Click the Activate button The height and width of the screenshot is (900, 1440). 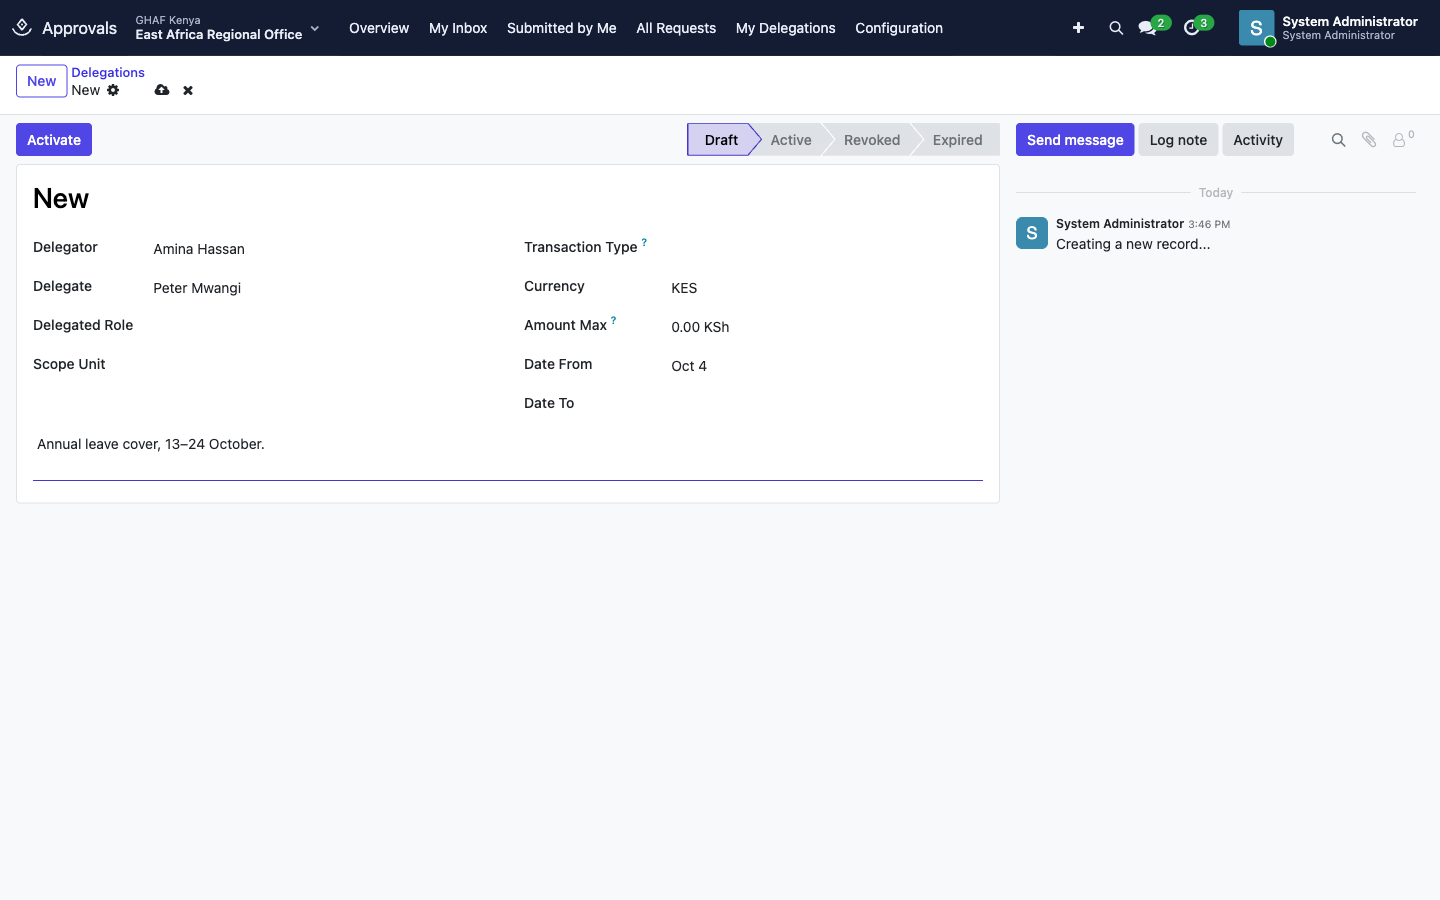pyautogui.click(x=54, y=140)
